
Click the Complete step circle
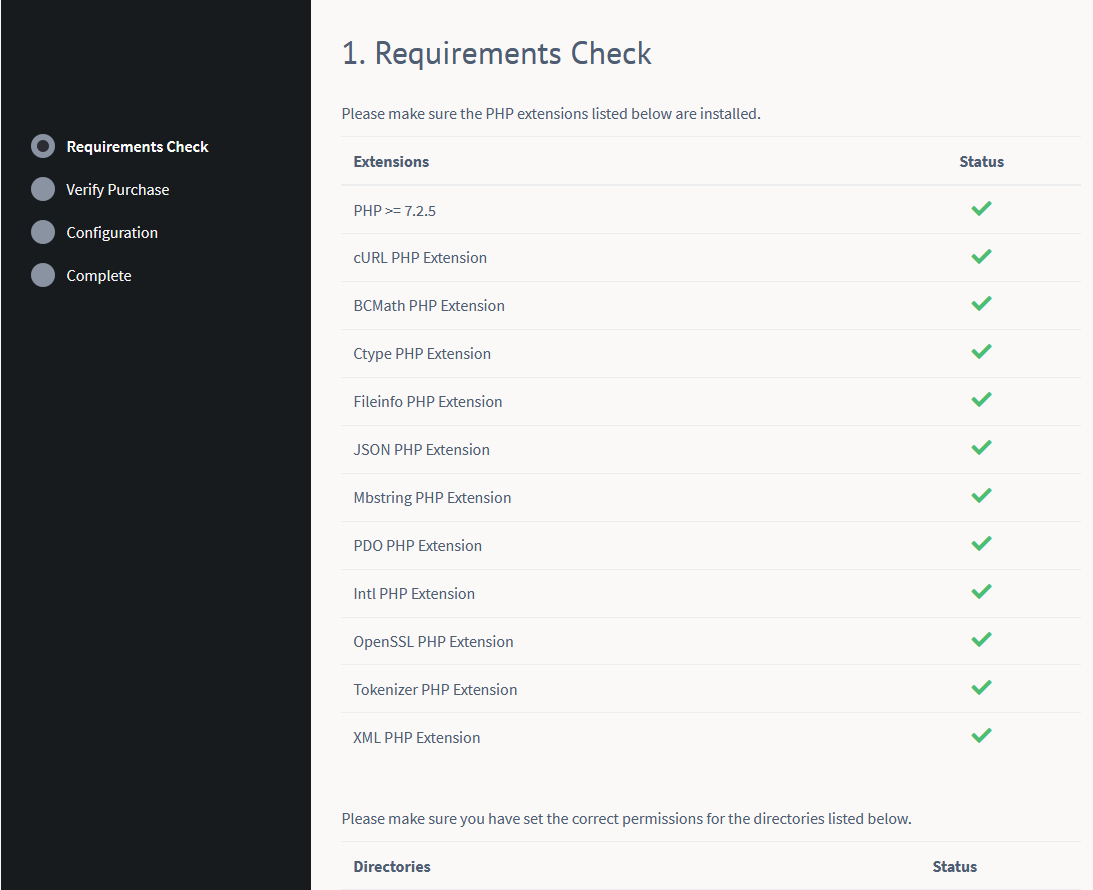[x=43, y=275]
